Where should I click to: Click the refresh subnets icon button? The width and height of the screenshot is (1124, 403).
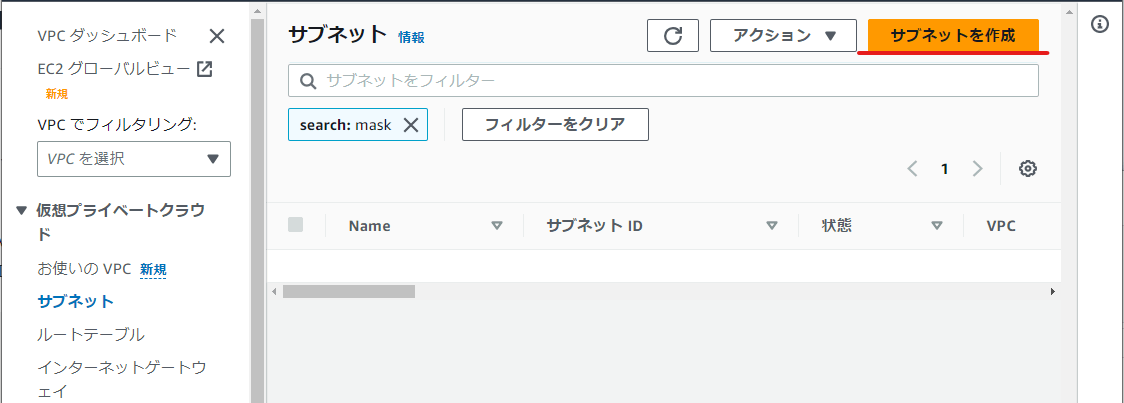[672, 36]
